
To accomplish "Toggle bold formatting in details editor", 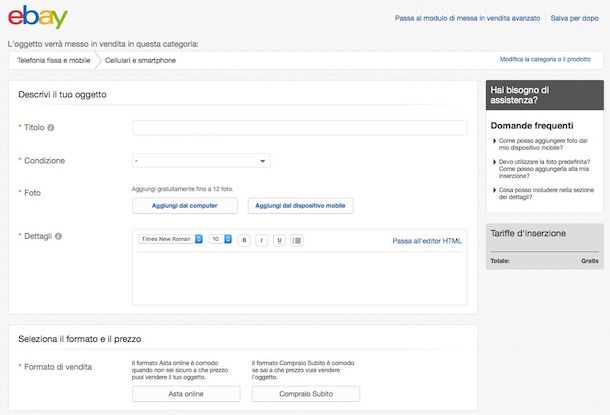I will click(x=244, y=240).
